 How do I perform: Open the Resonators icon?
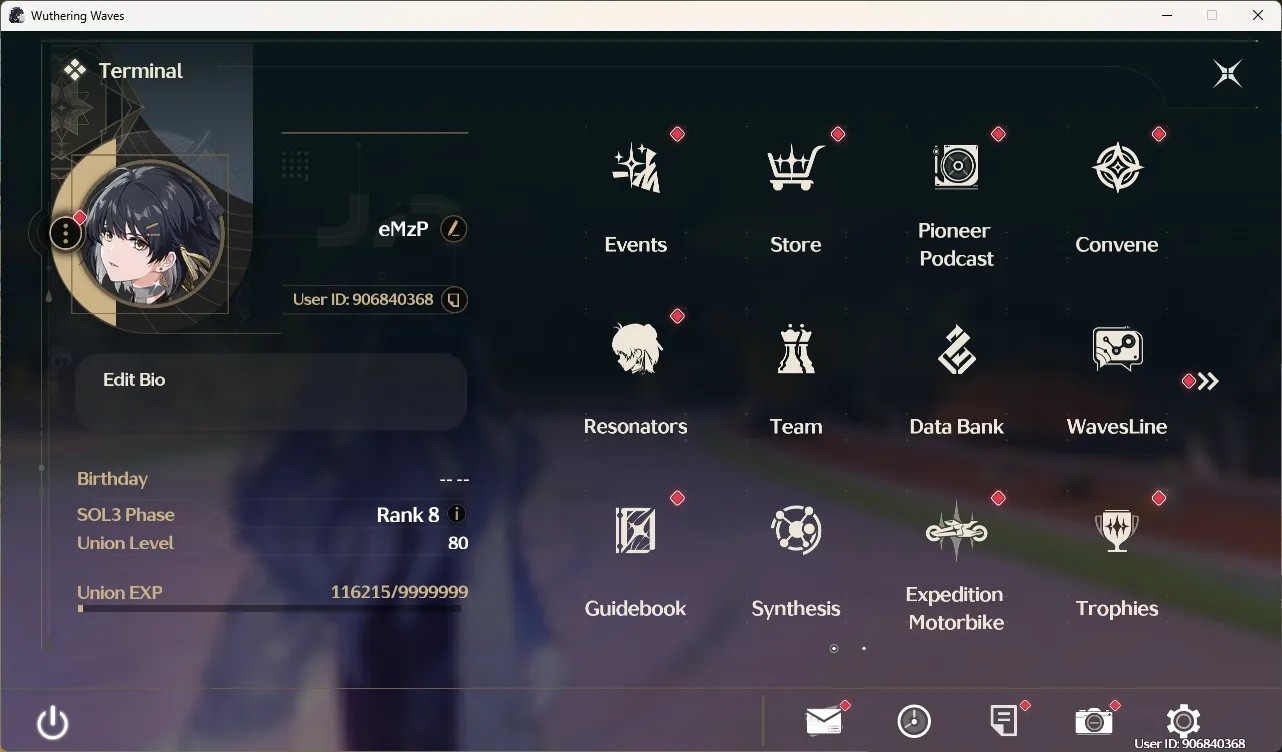[636, 349]
